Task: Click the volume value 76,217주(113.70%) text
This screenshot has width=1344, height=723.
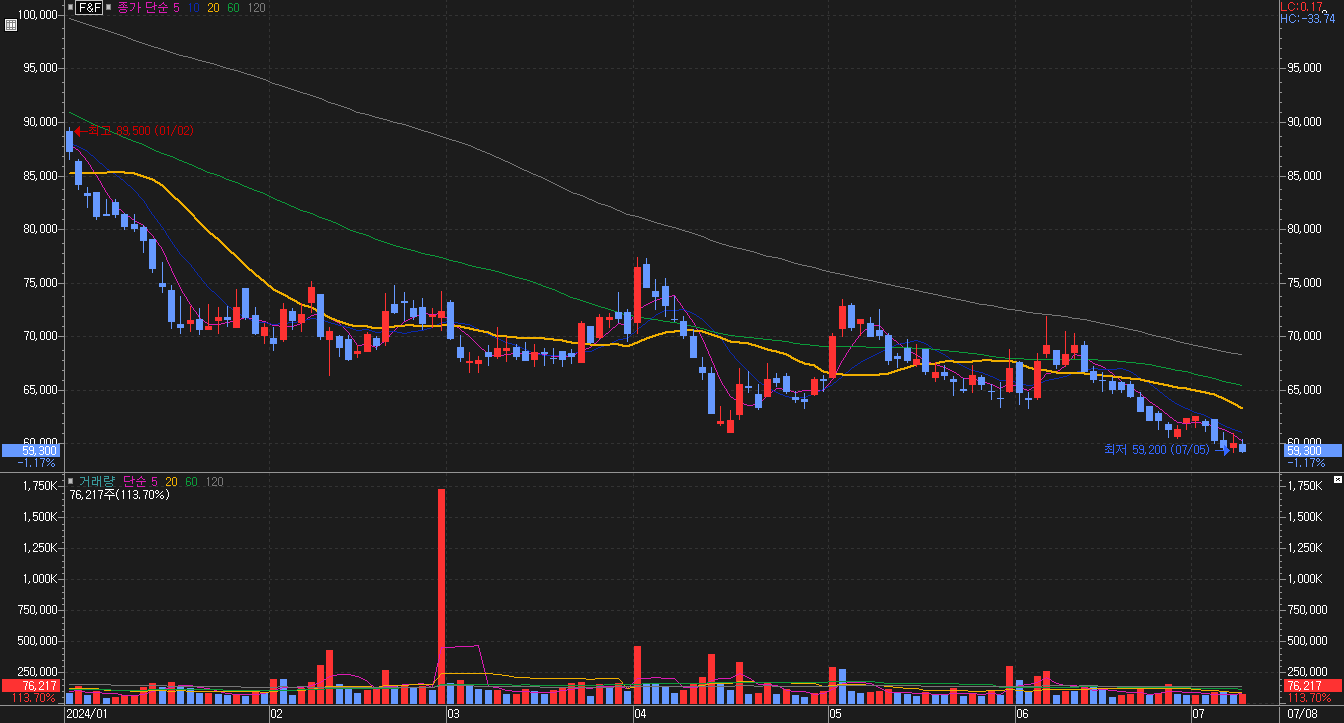Action: (x=120, y=494)
